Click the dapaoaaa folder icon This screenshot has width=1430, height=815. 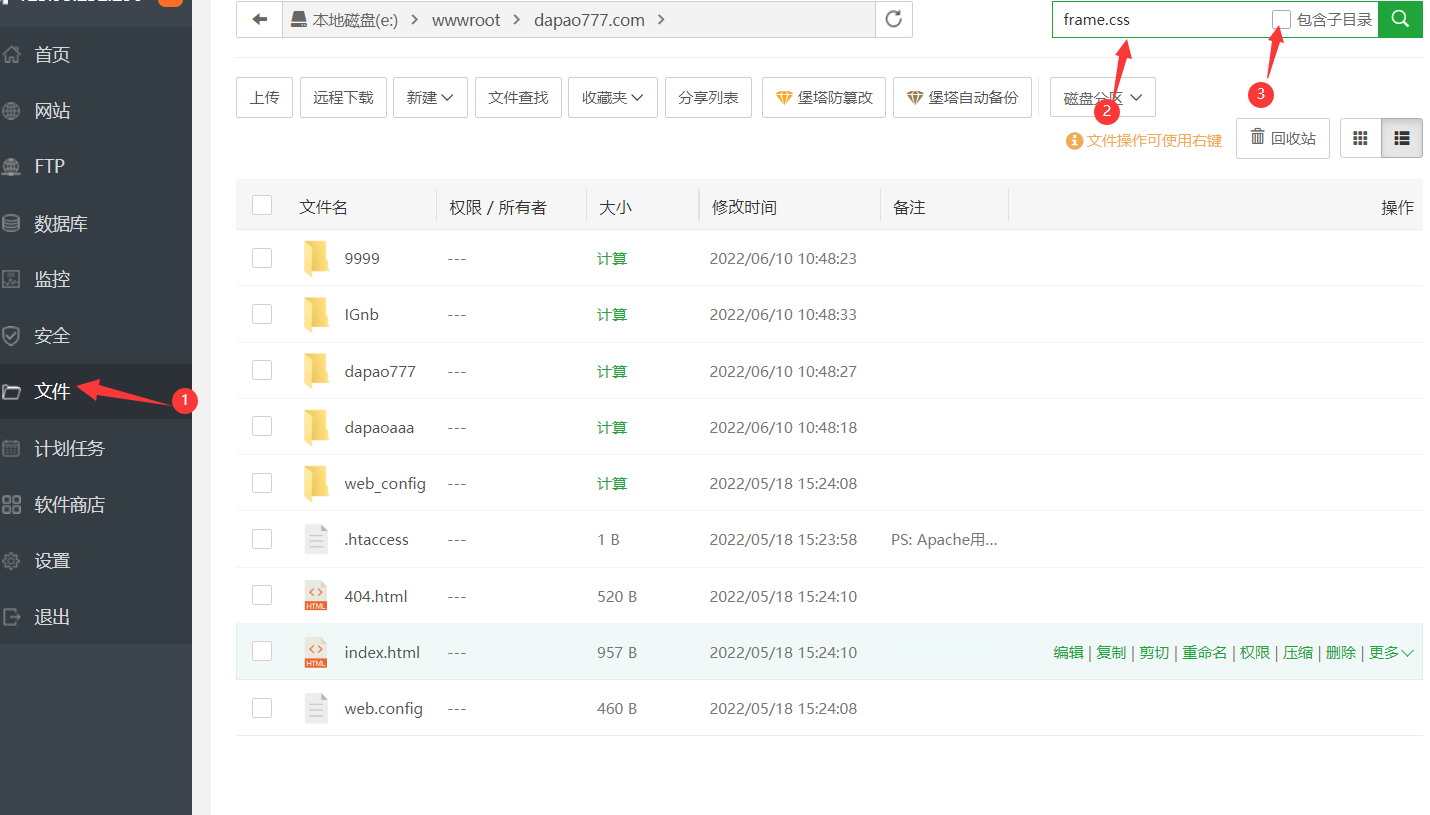pyautogui.click(x=316, y=427)
